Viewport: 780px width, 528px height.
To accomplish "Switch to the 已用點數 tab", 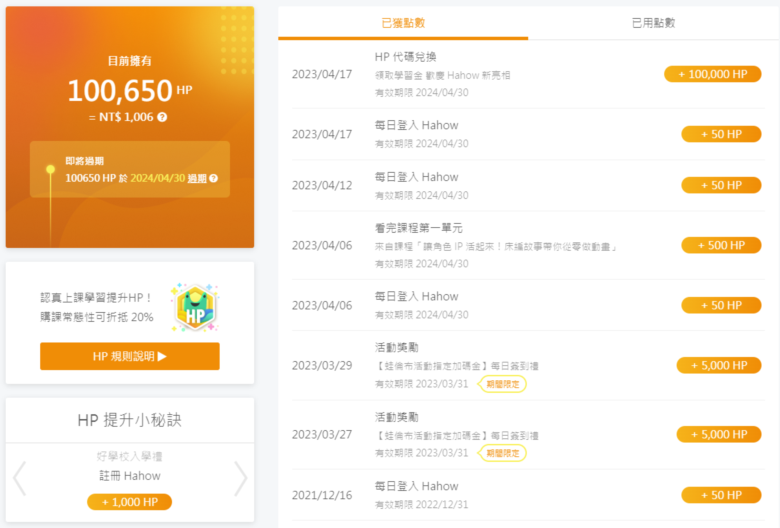I will [x=653, y=23].
